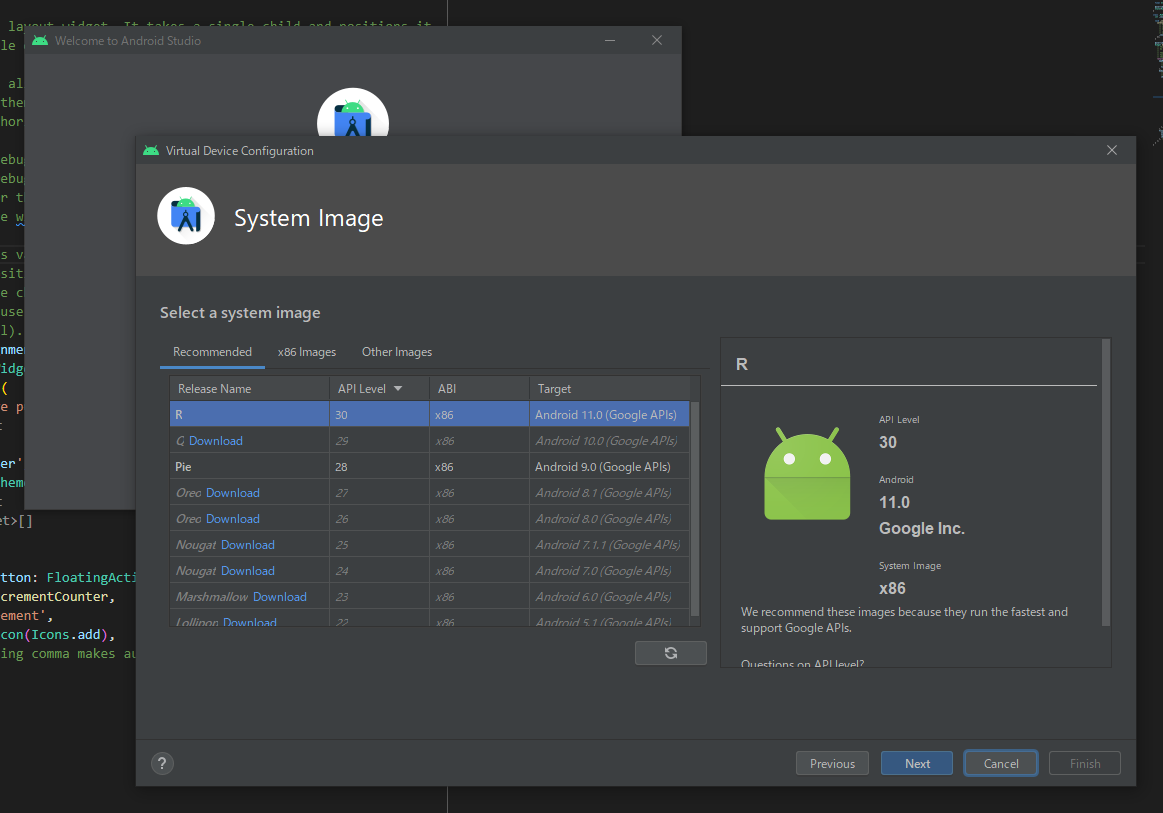The image size is (1163, 813).
Task: Switch to the Other Images tab
Action: (397, 352)
